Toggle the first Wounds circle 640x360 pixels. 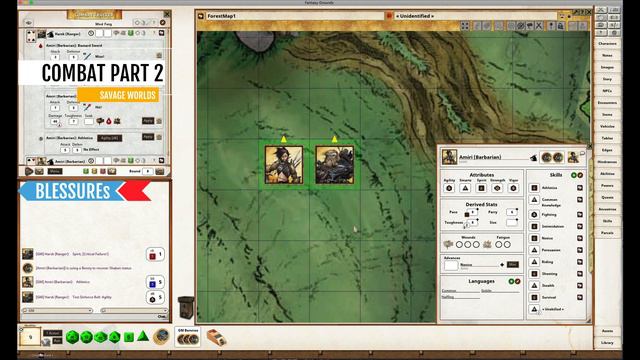pyautogui.click(x=459, y=244)
